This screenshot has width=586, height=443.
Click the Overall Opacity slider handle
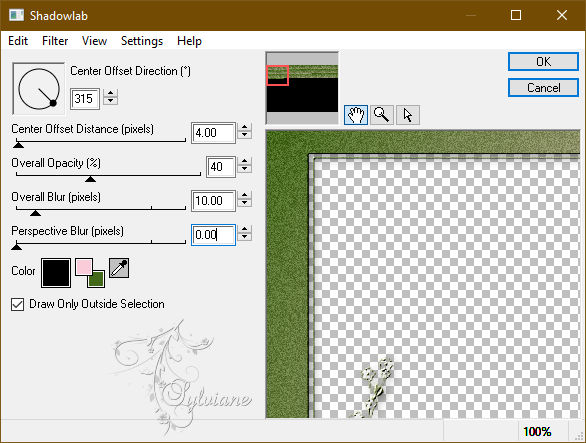90,179
